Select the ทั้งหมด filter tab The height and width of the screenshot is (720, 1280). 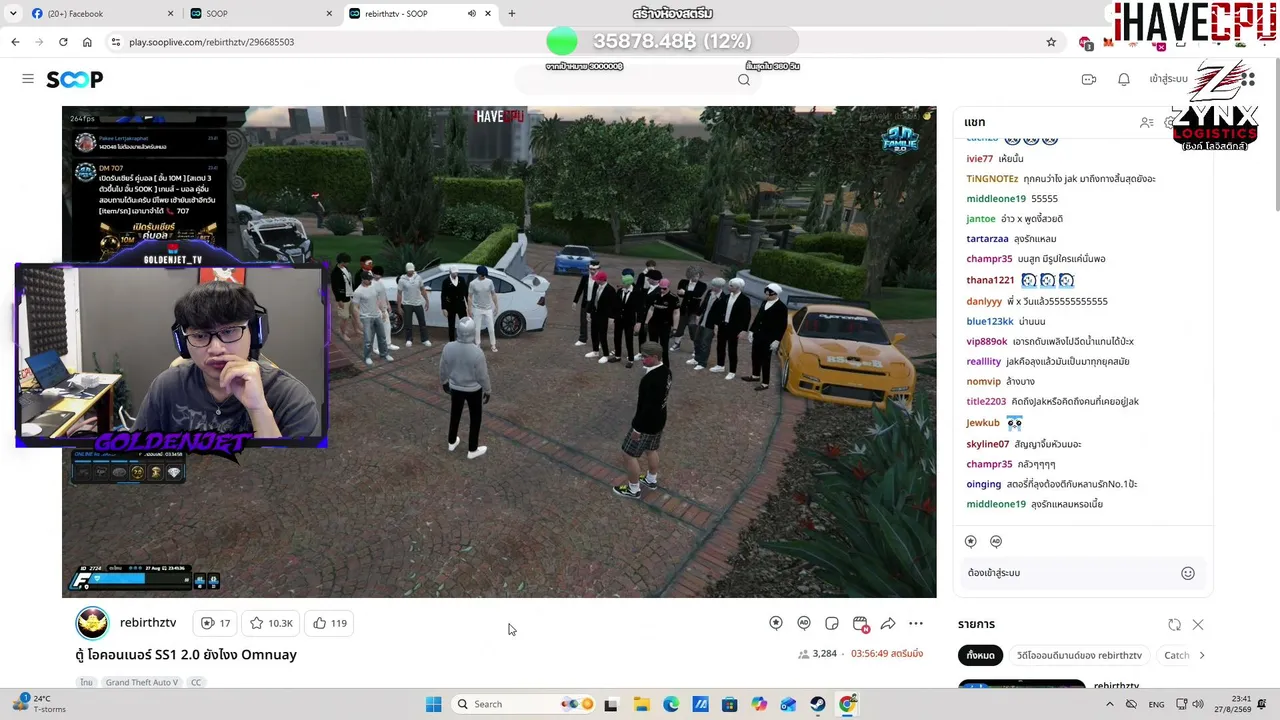[980, 655]
